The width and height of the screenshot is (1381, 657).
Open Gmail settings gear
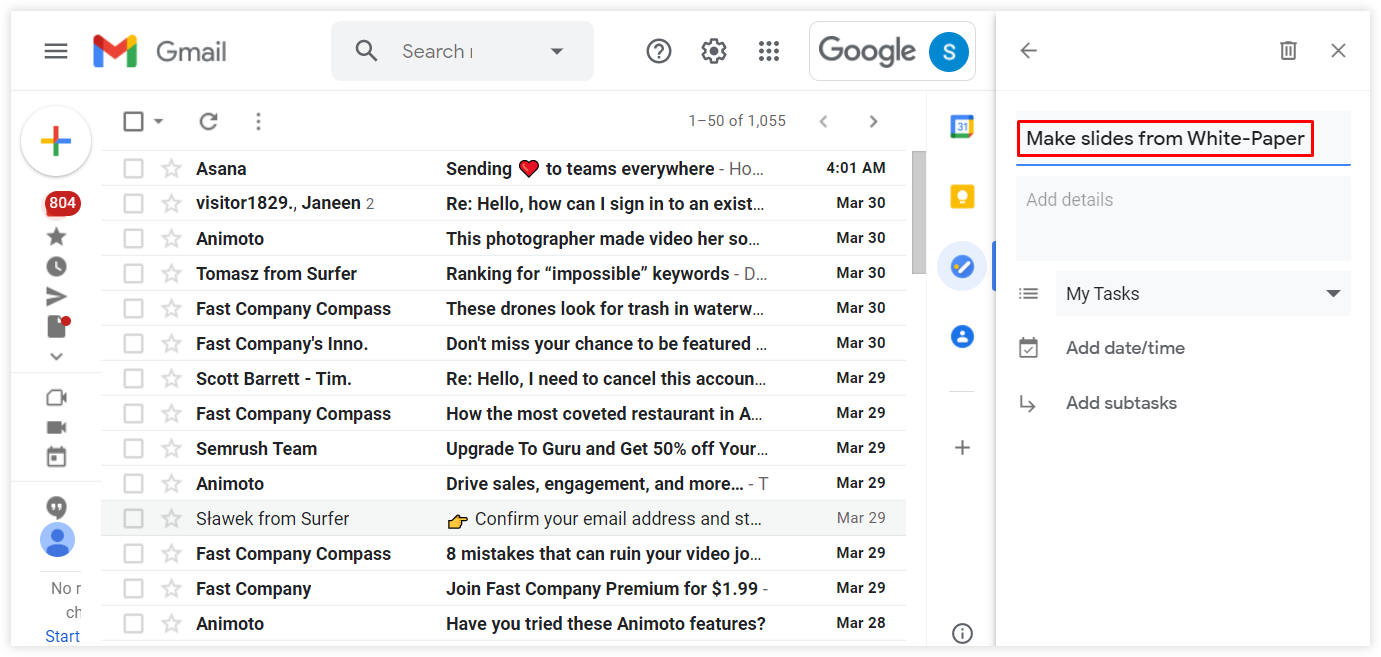713,50
